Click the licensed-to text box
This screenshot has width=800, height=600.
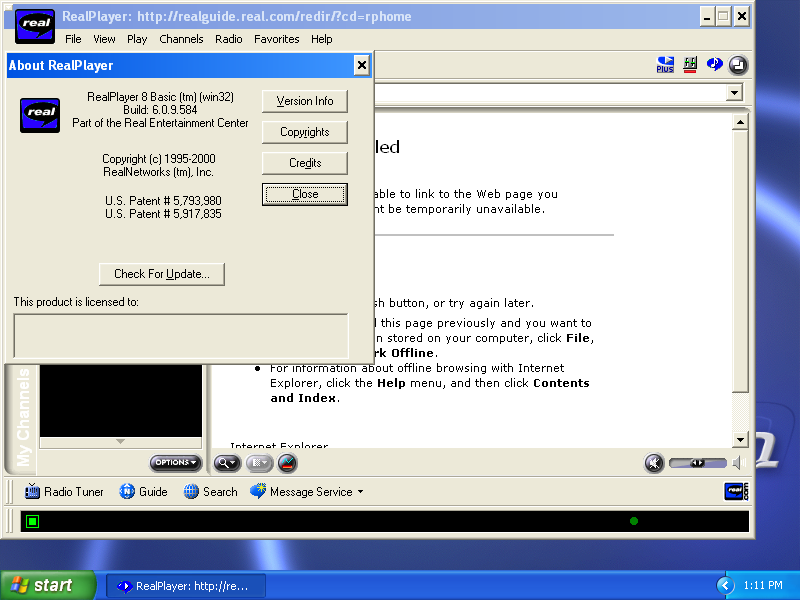click(x=181, y=336)
